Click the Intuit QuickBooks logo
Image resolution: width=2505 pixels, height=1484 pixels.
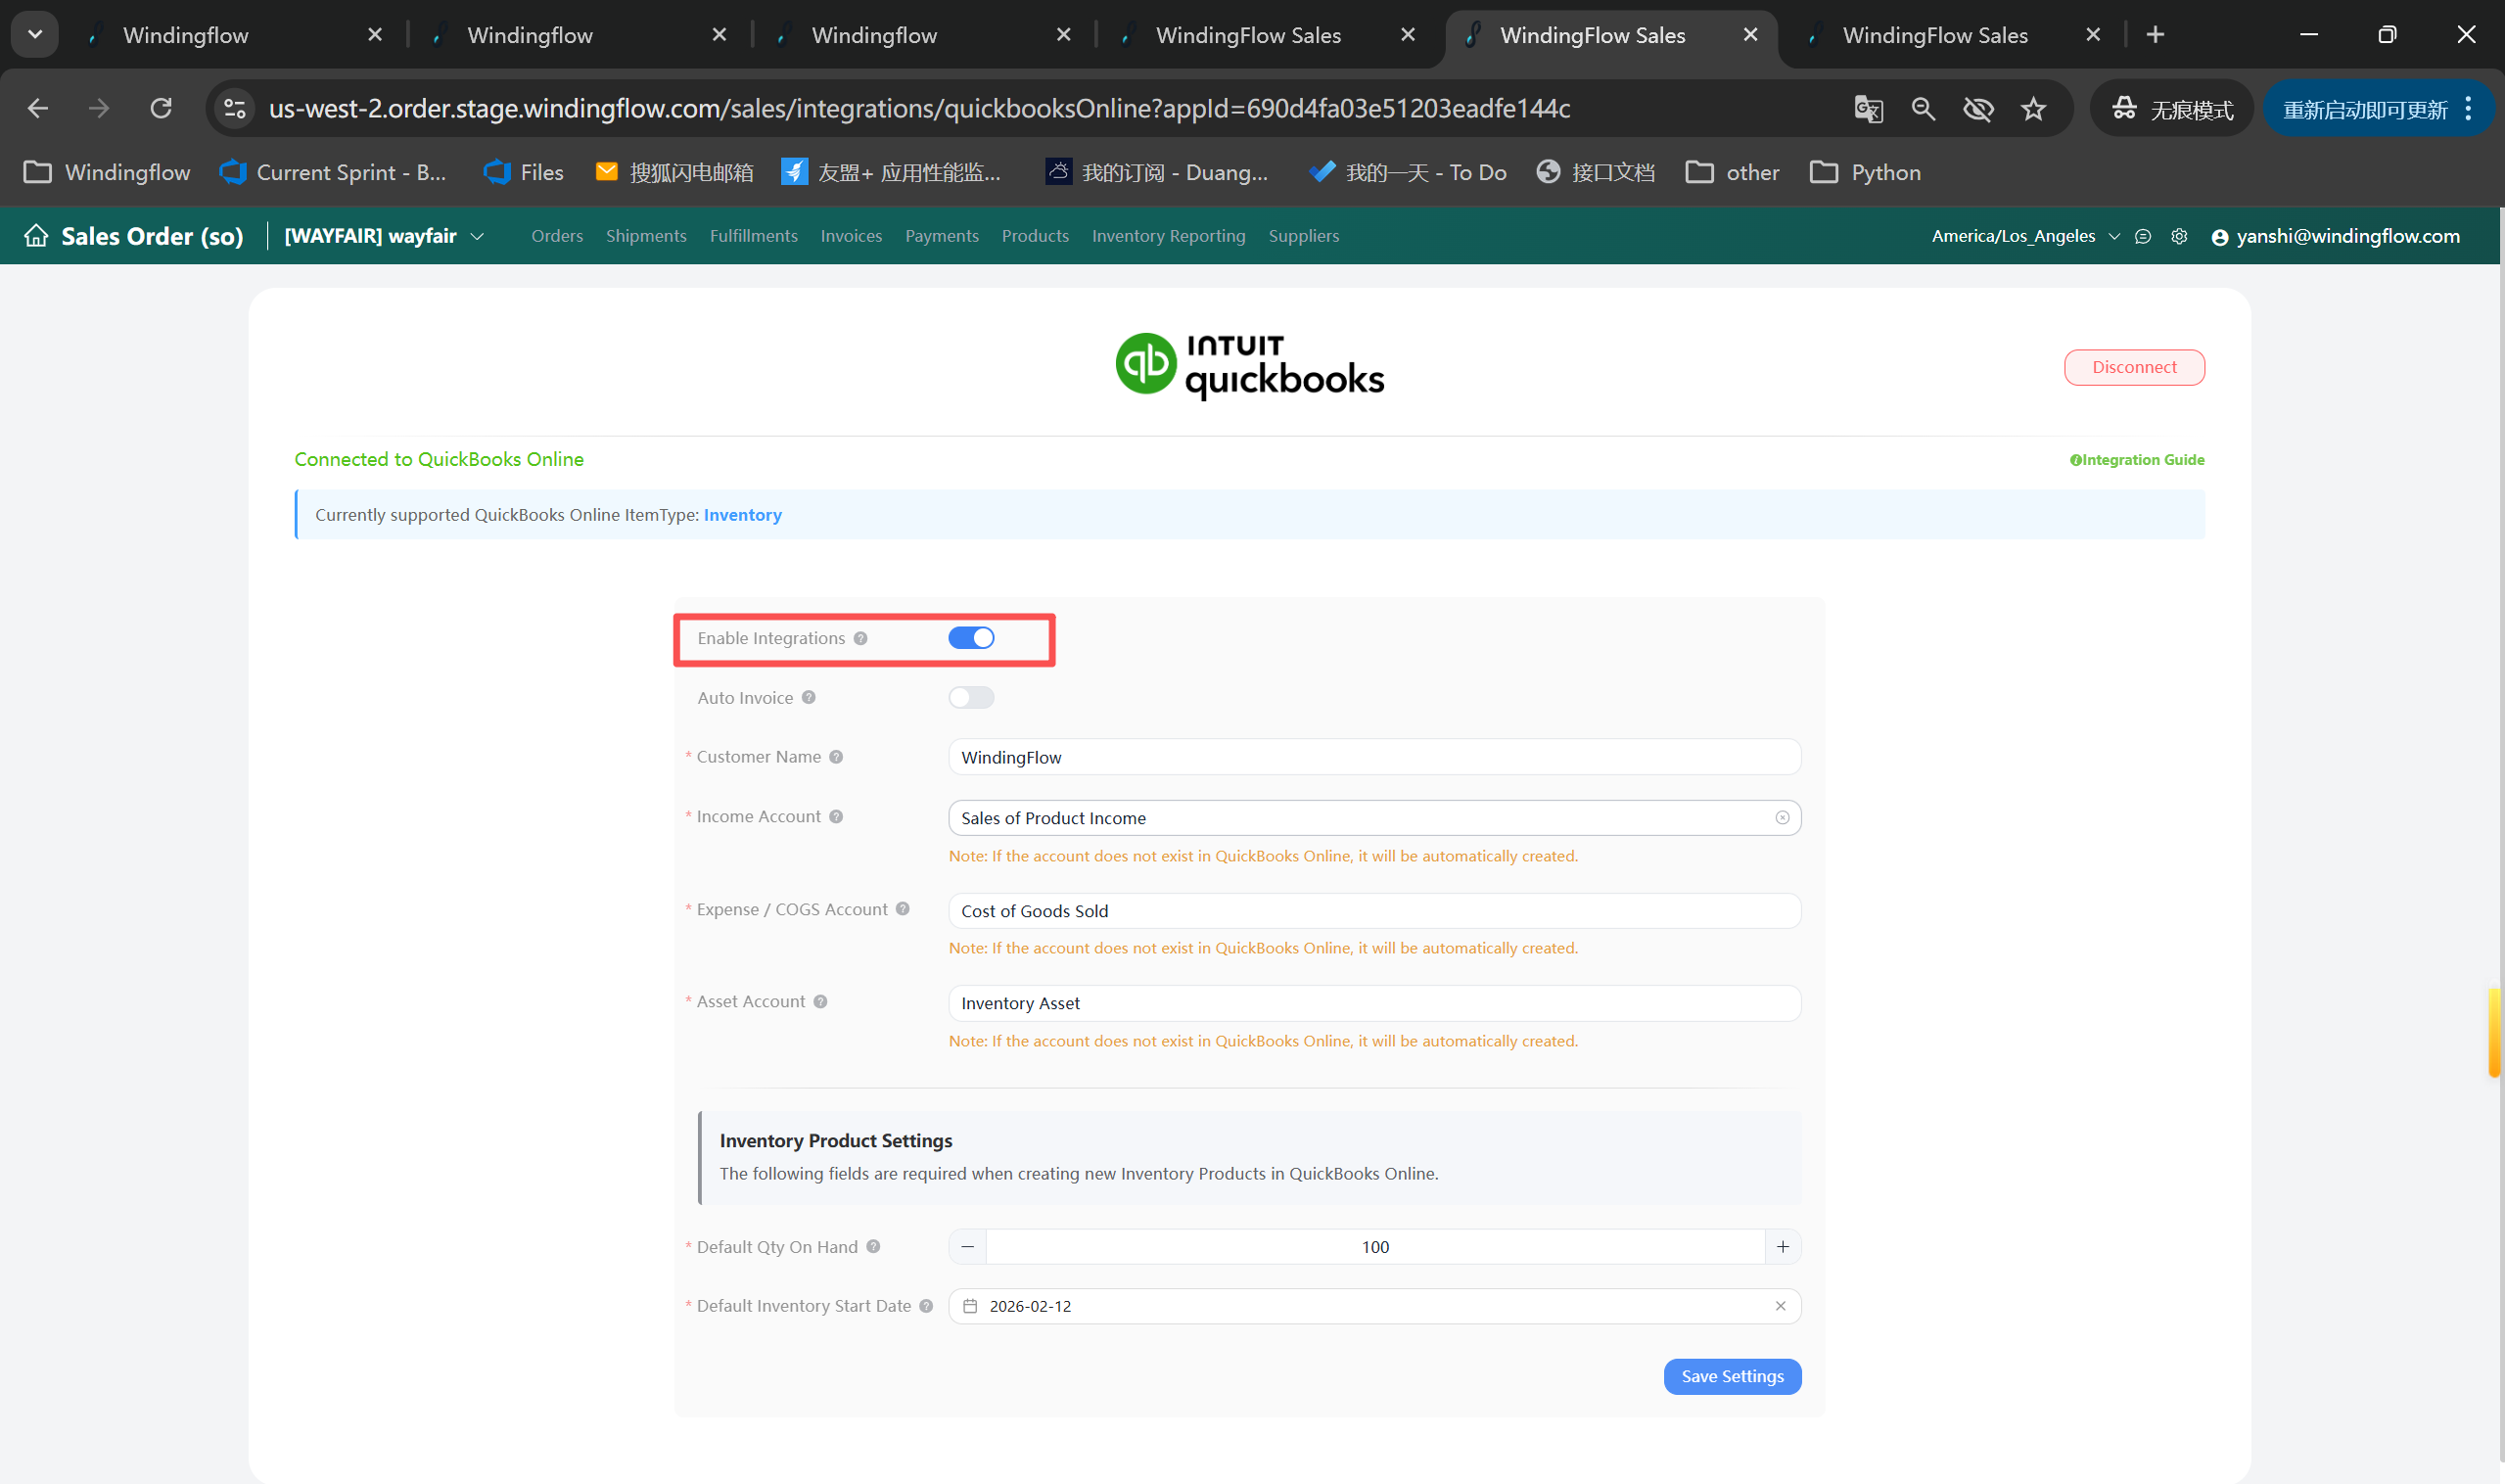pos(1248,363)
